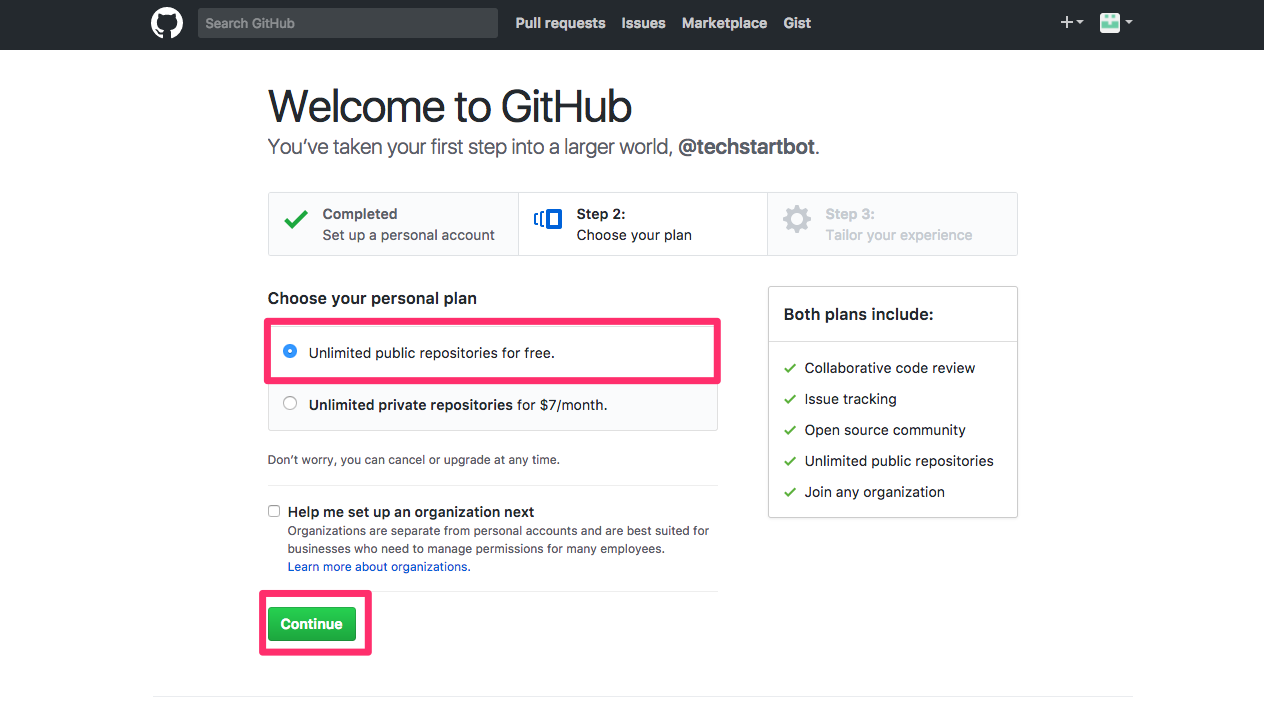Click the dropdown caret beside the avatar

1127,22
